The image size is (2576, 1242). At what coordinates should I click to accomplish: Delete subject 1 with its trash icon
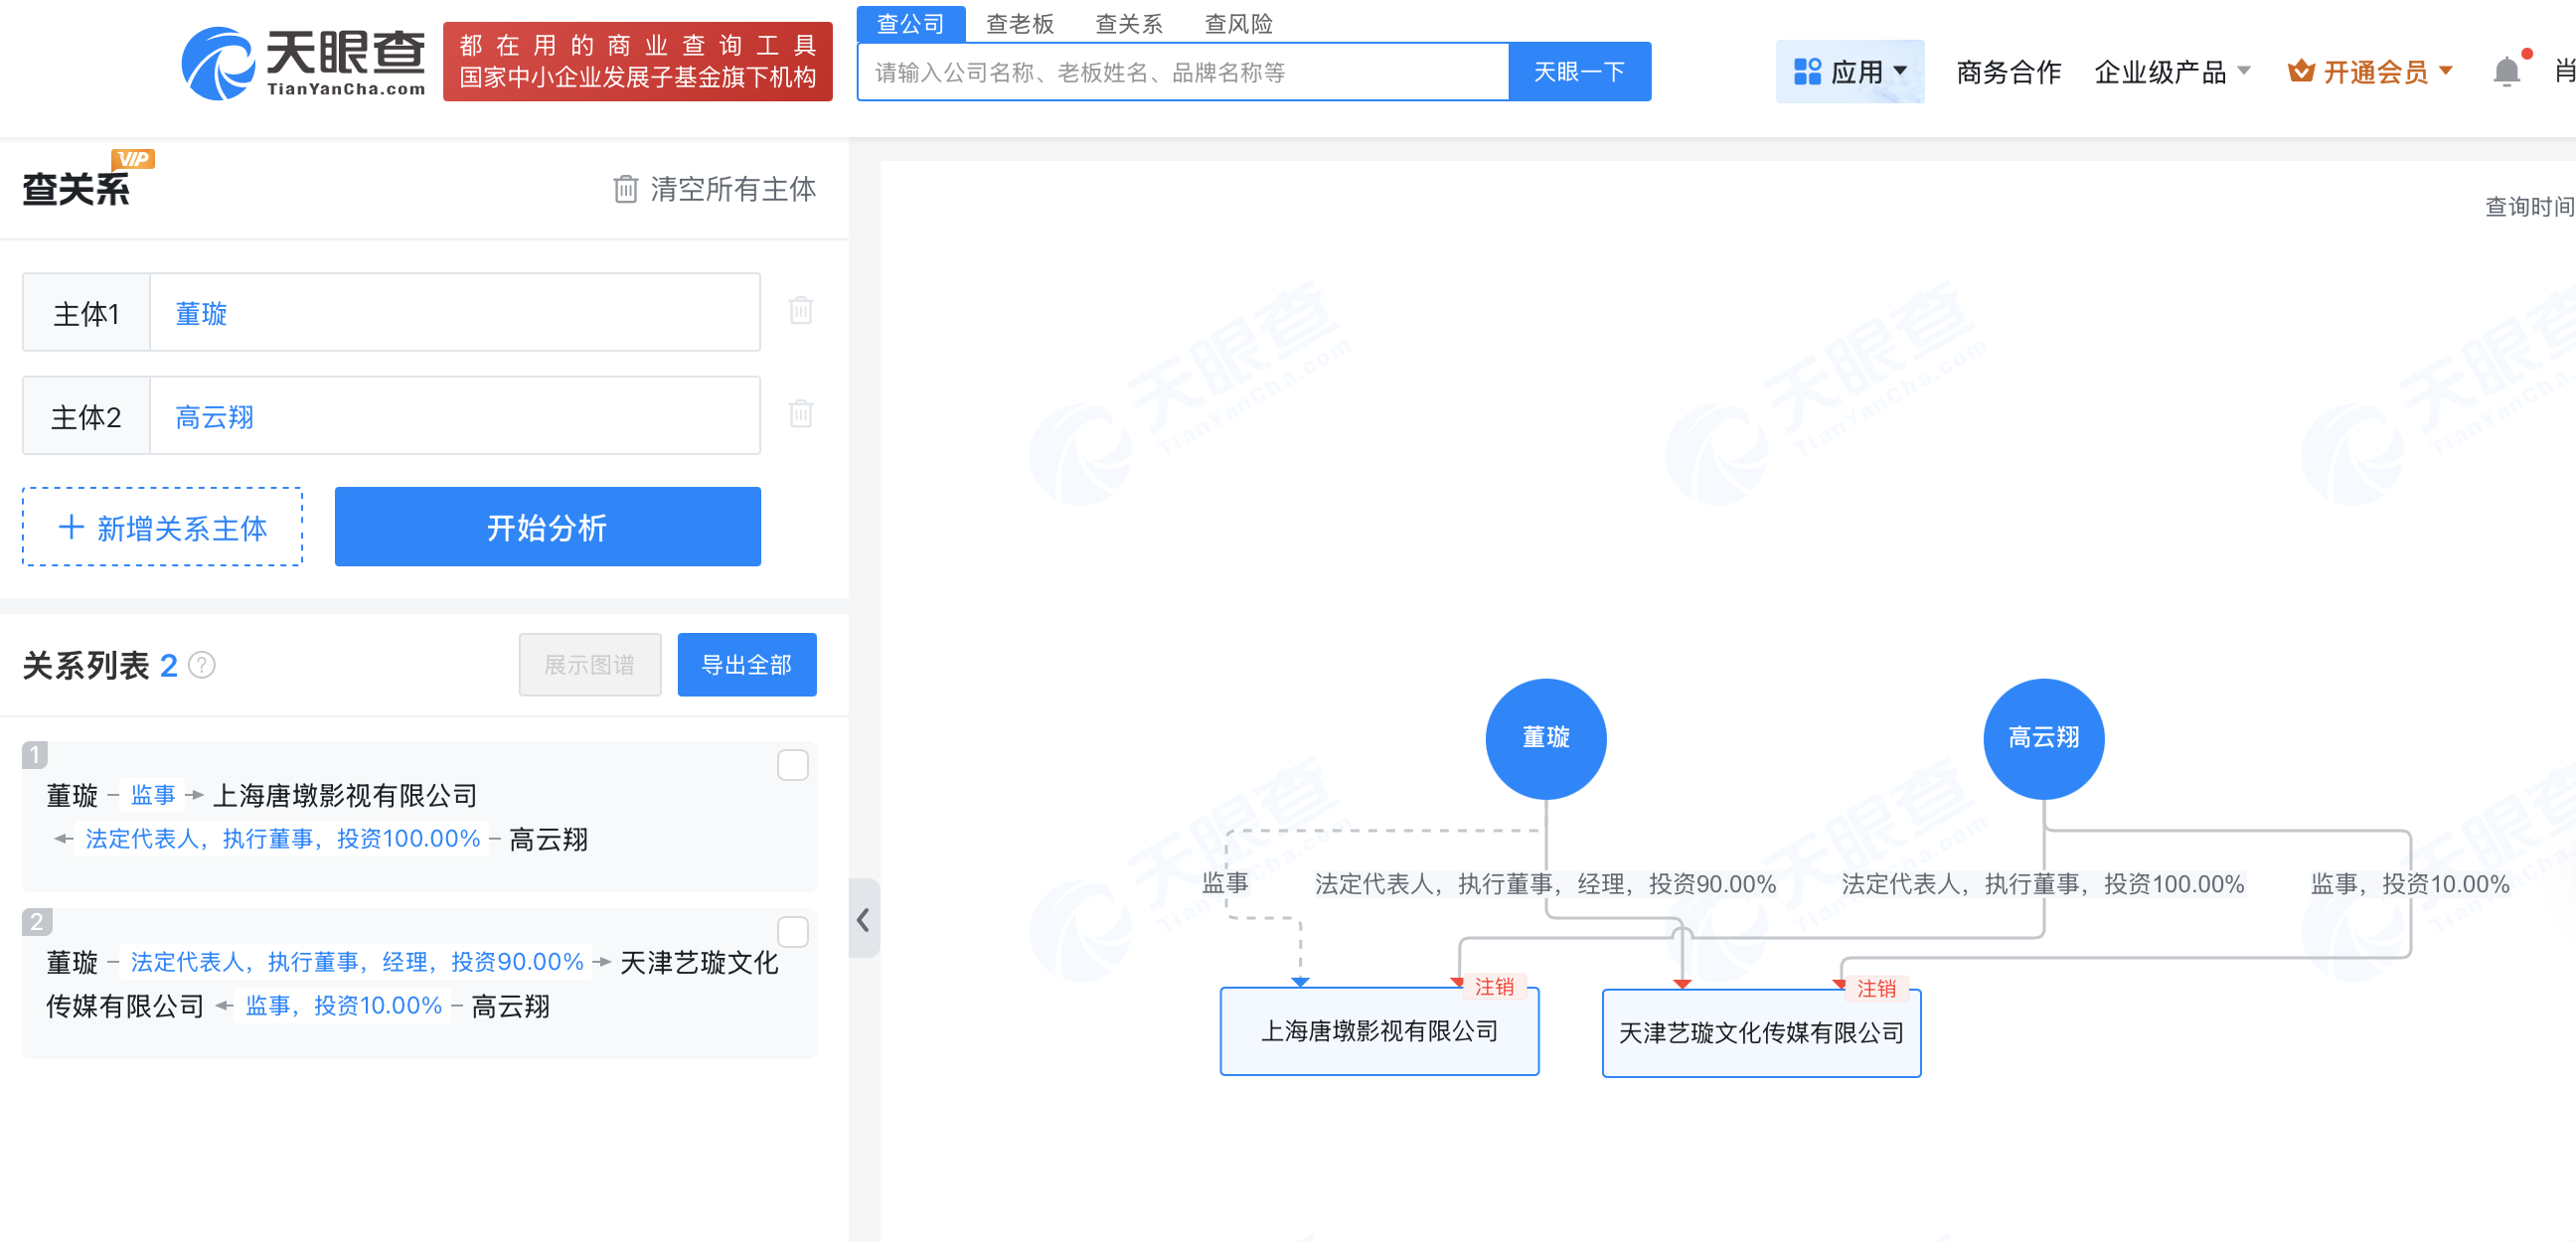(801, 311)
